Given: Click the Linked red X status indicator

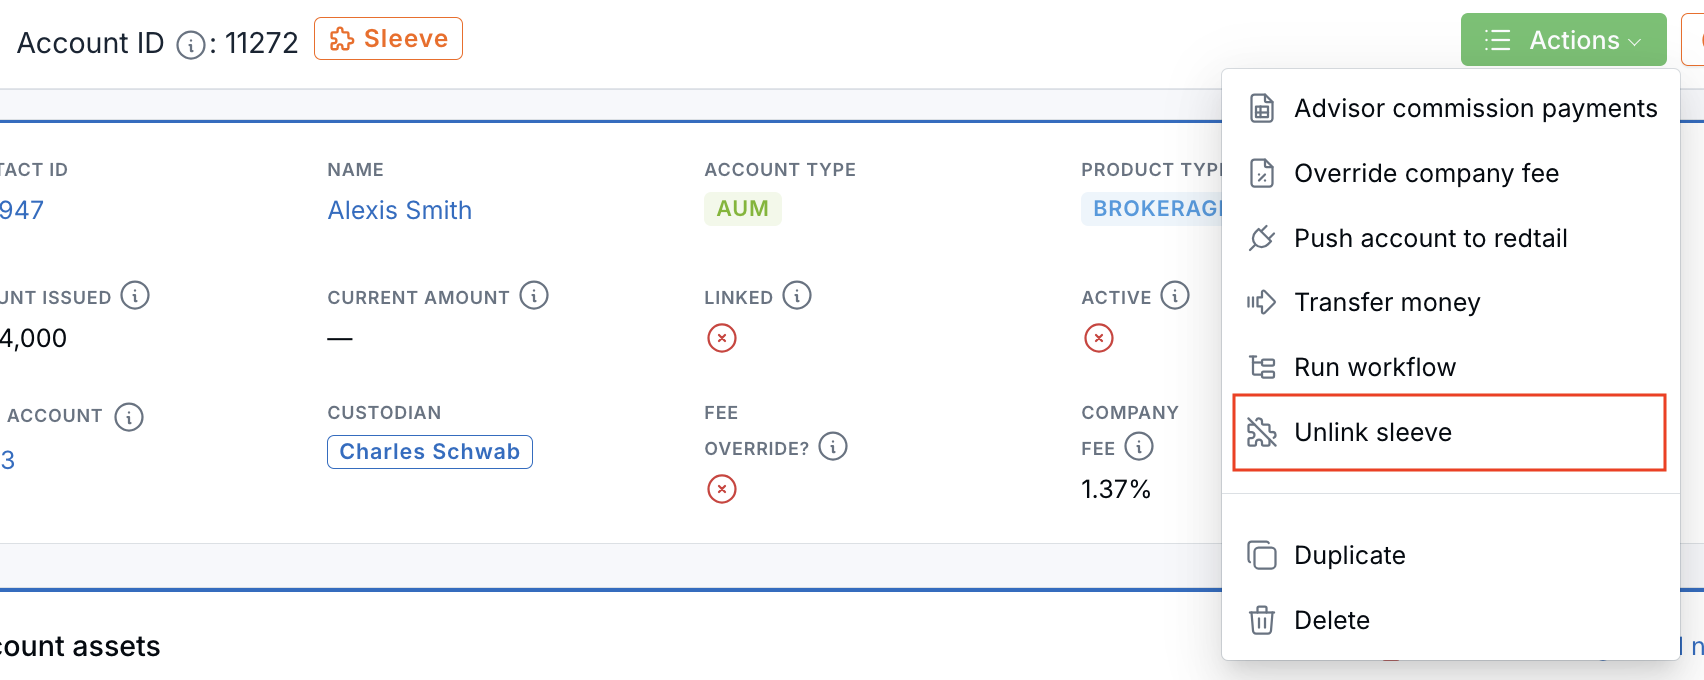Looking at the screenshot, I should 722,338.
